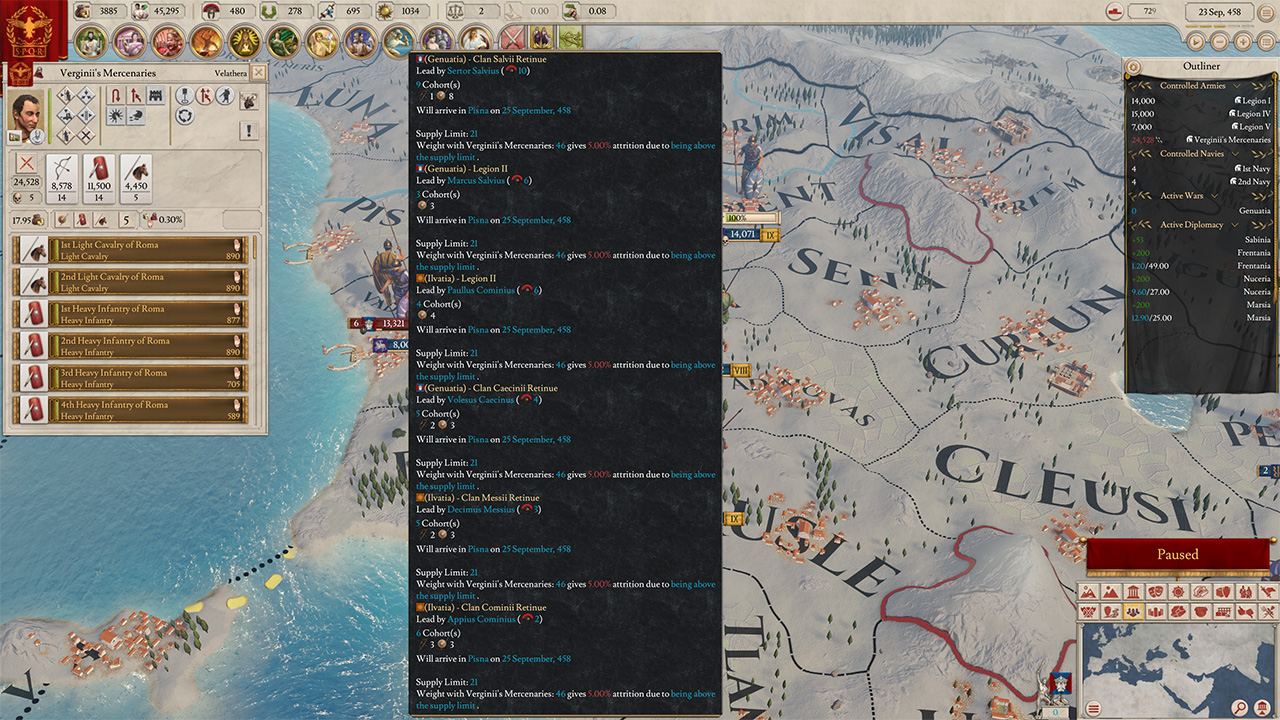The width and height of the screenshot is (1280, 720).
Task: Decrease game speed with minus button
Action: (1219, 42)
